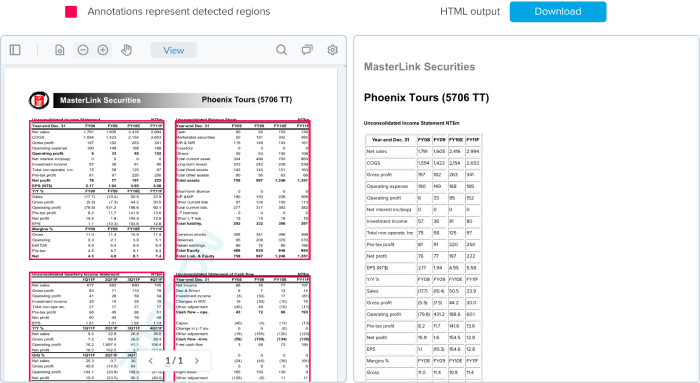Select 'Unconsolidated Income Statement NT$m' caption
The width and height of the screenshot is (700, 383).
click(x=411, y=123)
